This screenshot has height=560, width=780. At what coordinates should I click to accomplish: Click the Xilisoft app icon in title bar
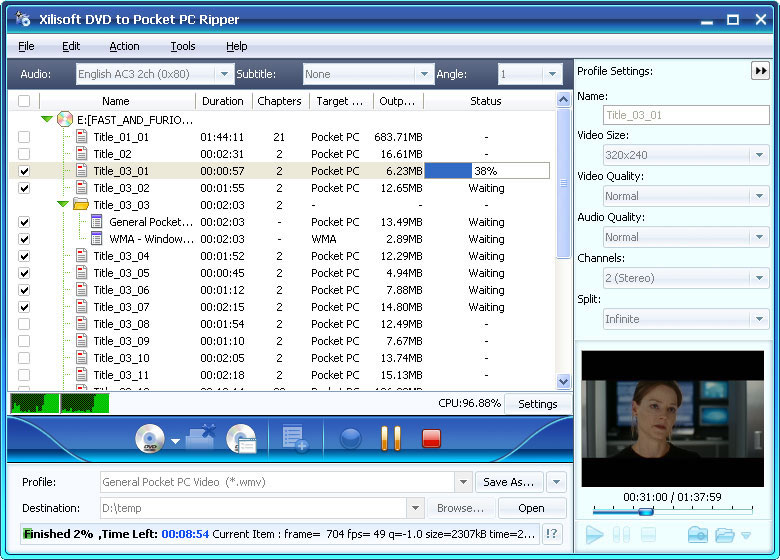pyautogui.click(x=23, y=19)
